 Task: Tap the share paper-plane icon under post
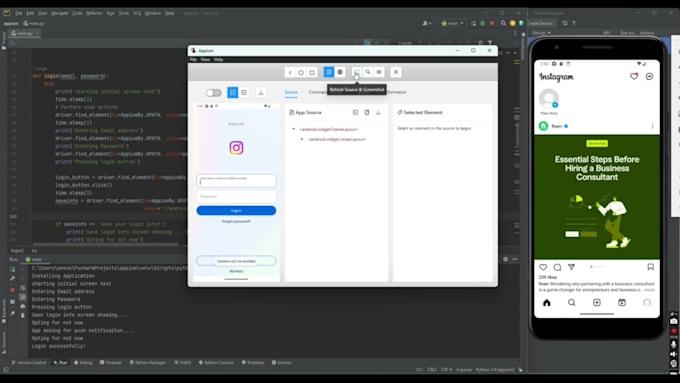[572, 267]
